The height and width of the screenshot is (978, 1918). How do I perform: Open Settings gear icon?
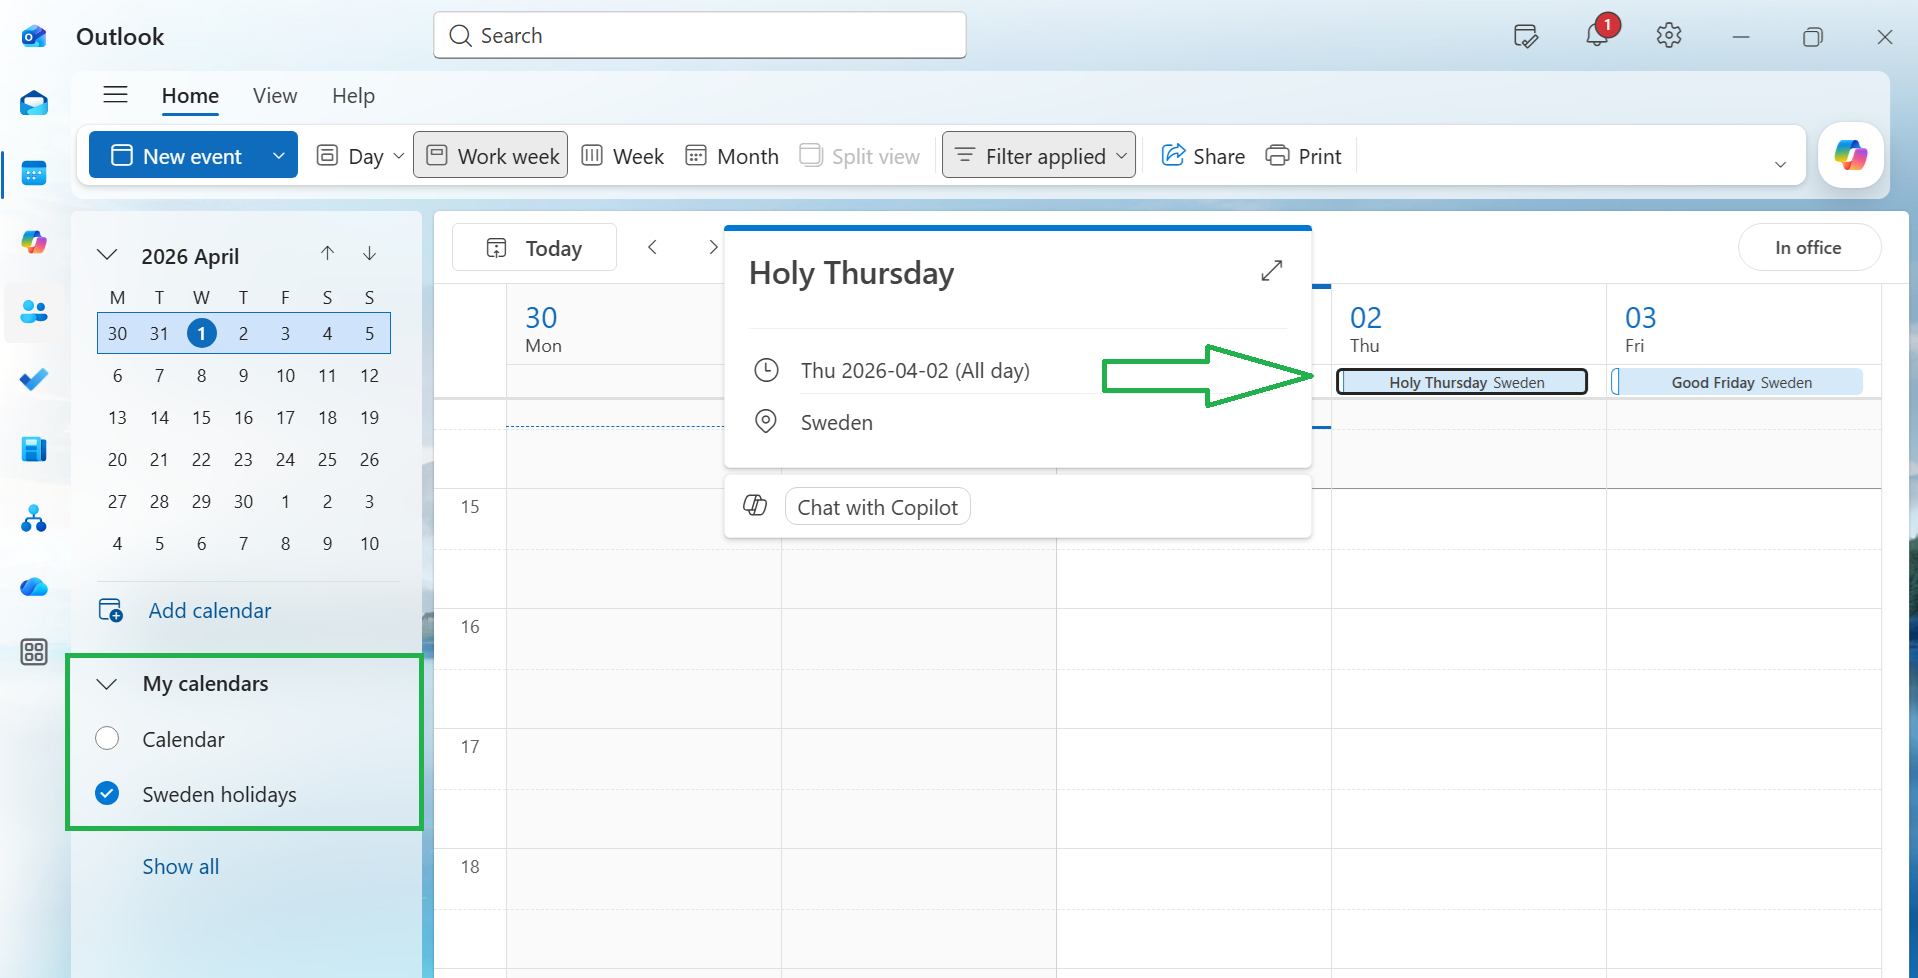[x=1669, y=36]
